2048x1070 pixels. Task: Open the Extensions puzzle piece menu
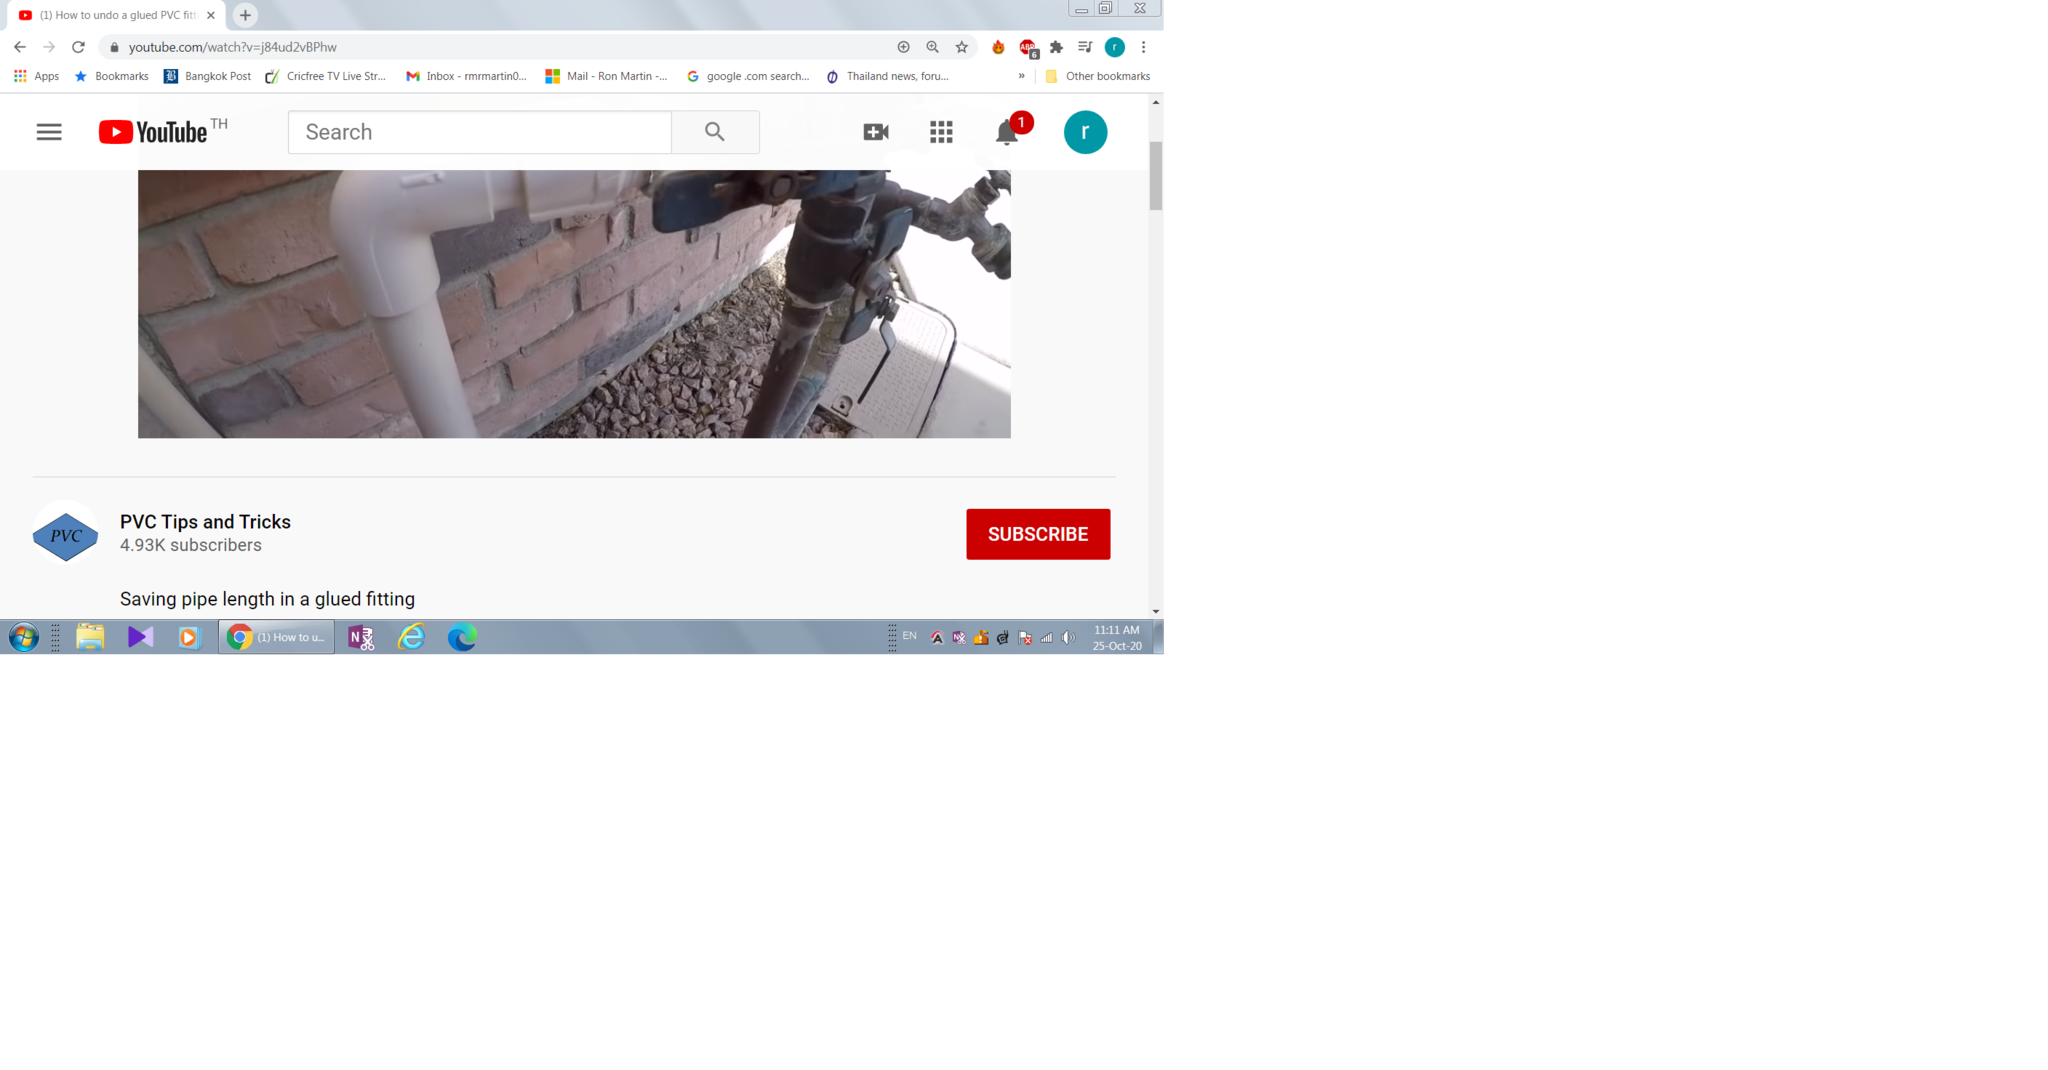(x=1056, y=47)
